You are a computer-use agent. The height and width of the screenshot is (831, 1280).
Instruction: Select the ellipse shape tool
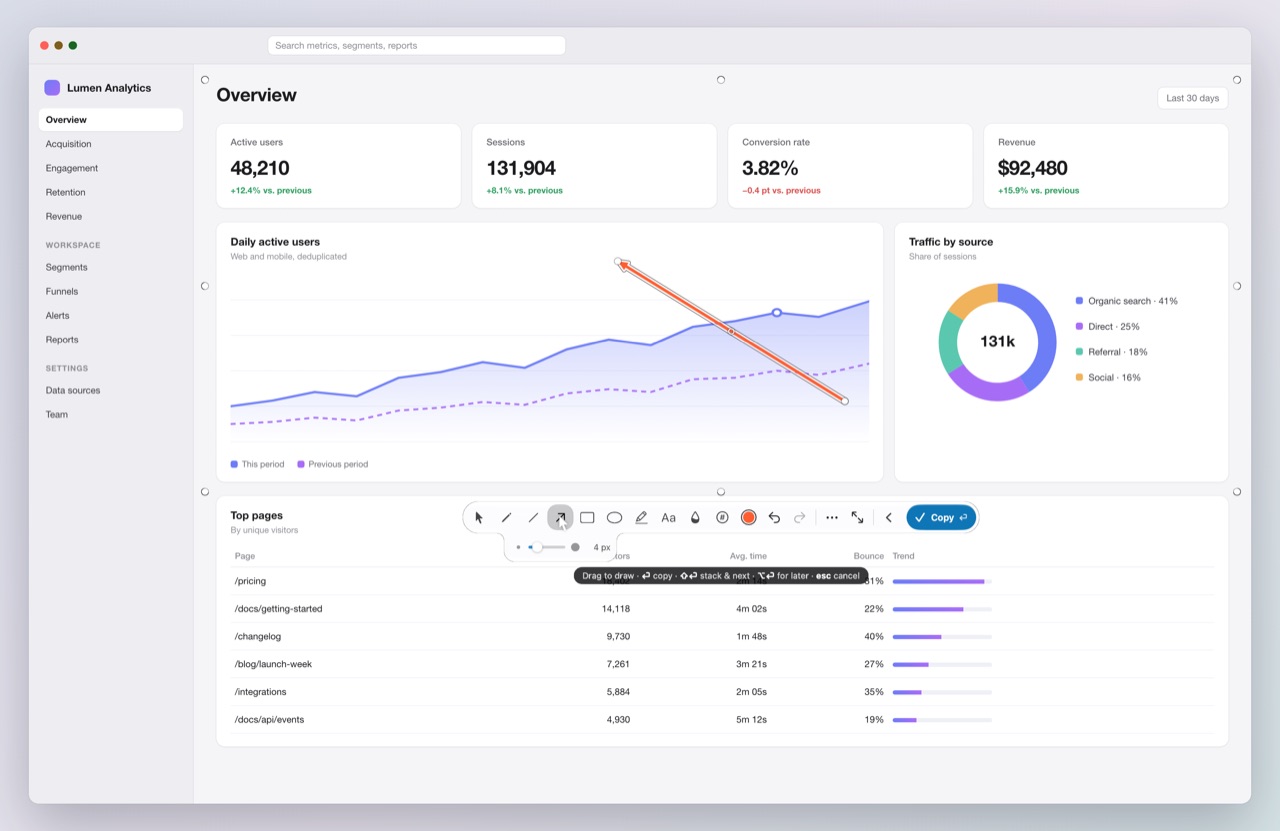[x=614, y=517]
